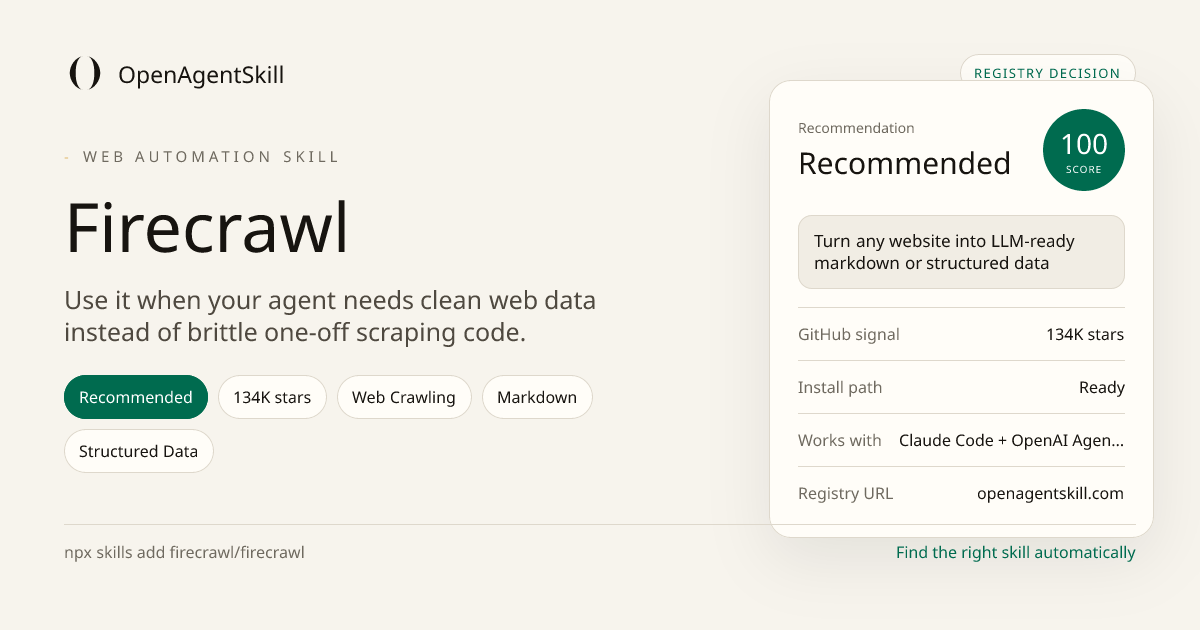1200x630 pixels.
Task: Click the Firecrawl title heading
Action: point(207,229)
